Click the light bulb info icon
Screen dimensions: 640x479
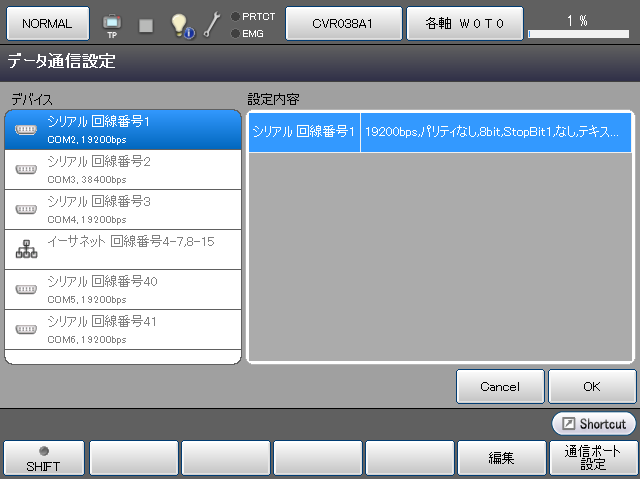click(181, 24)
